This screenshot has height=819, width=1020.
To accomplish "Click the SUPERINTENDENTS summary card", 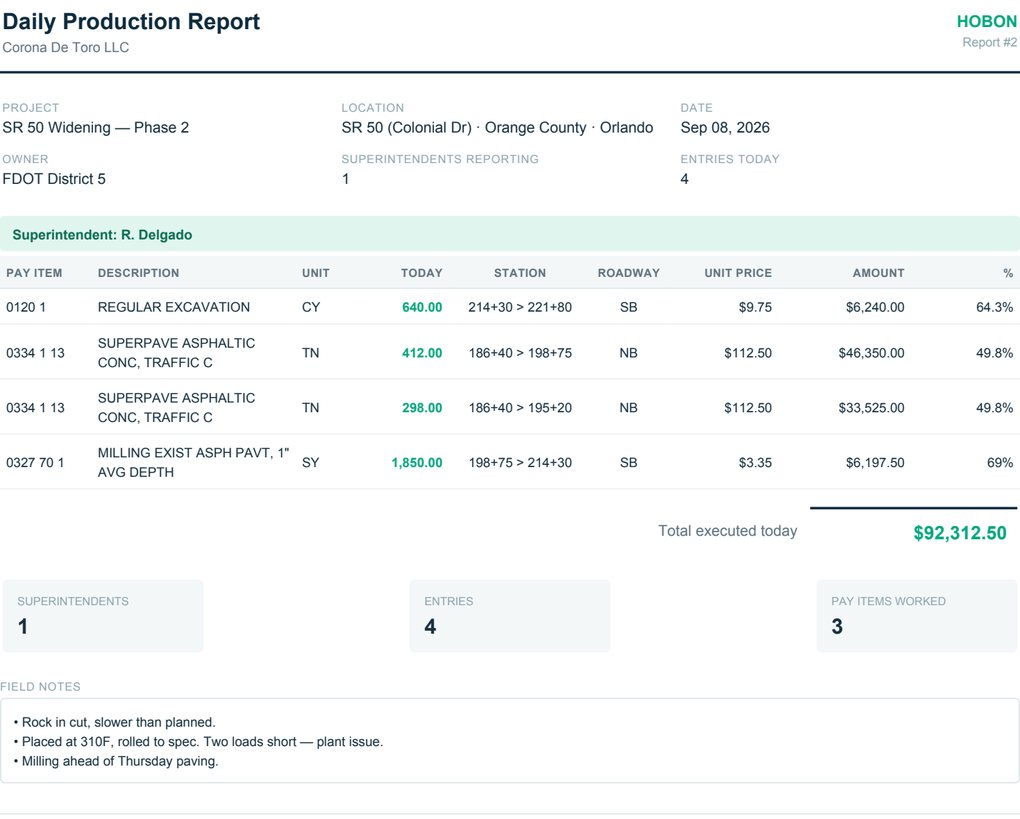I will 103,616.
